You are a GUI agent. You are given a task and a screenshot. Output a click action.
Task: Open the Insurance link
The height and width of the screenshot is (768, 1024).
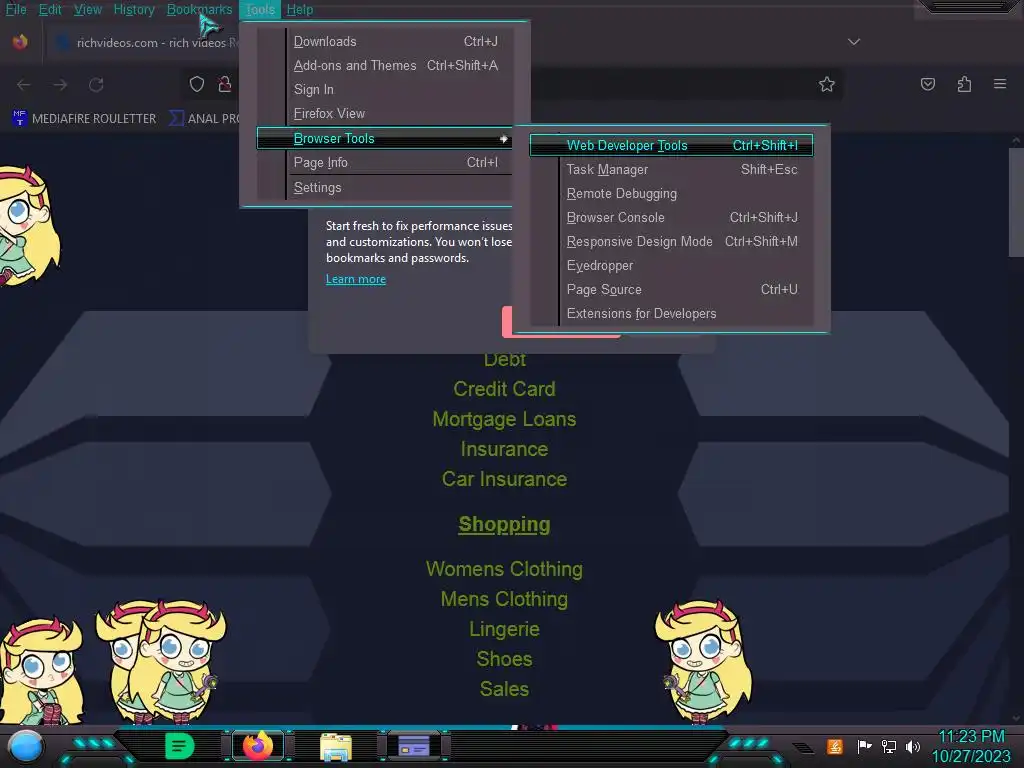[x=504, y=449]
